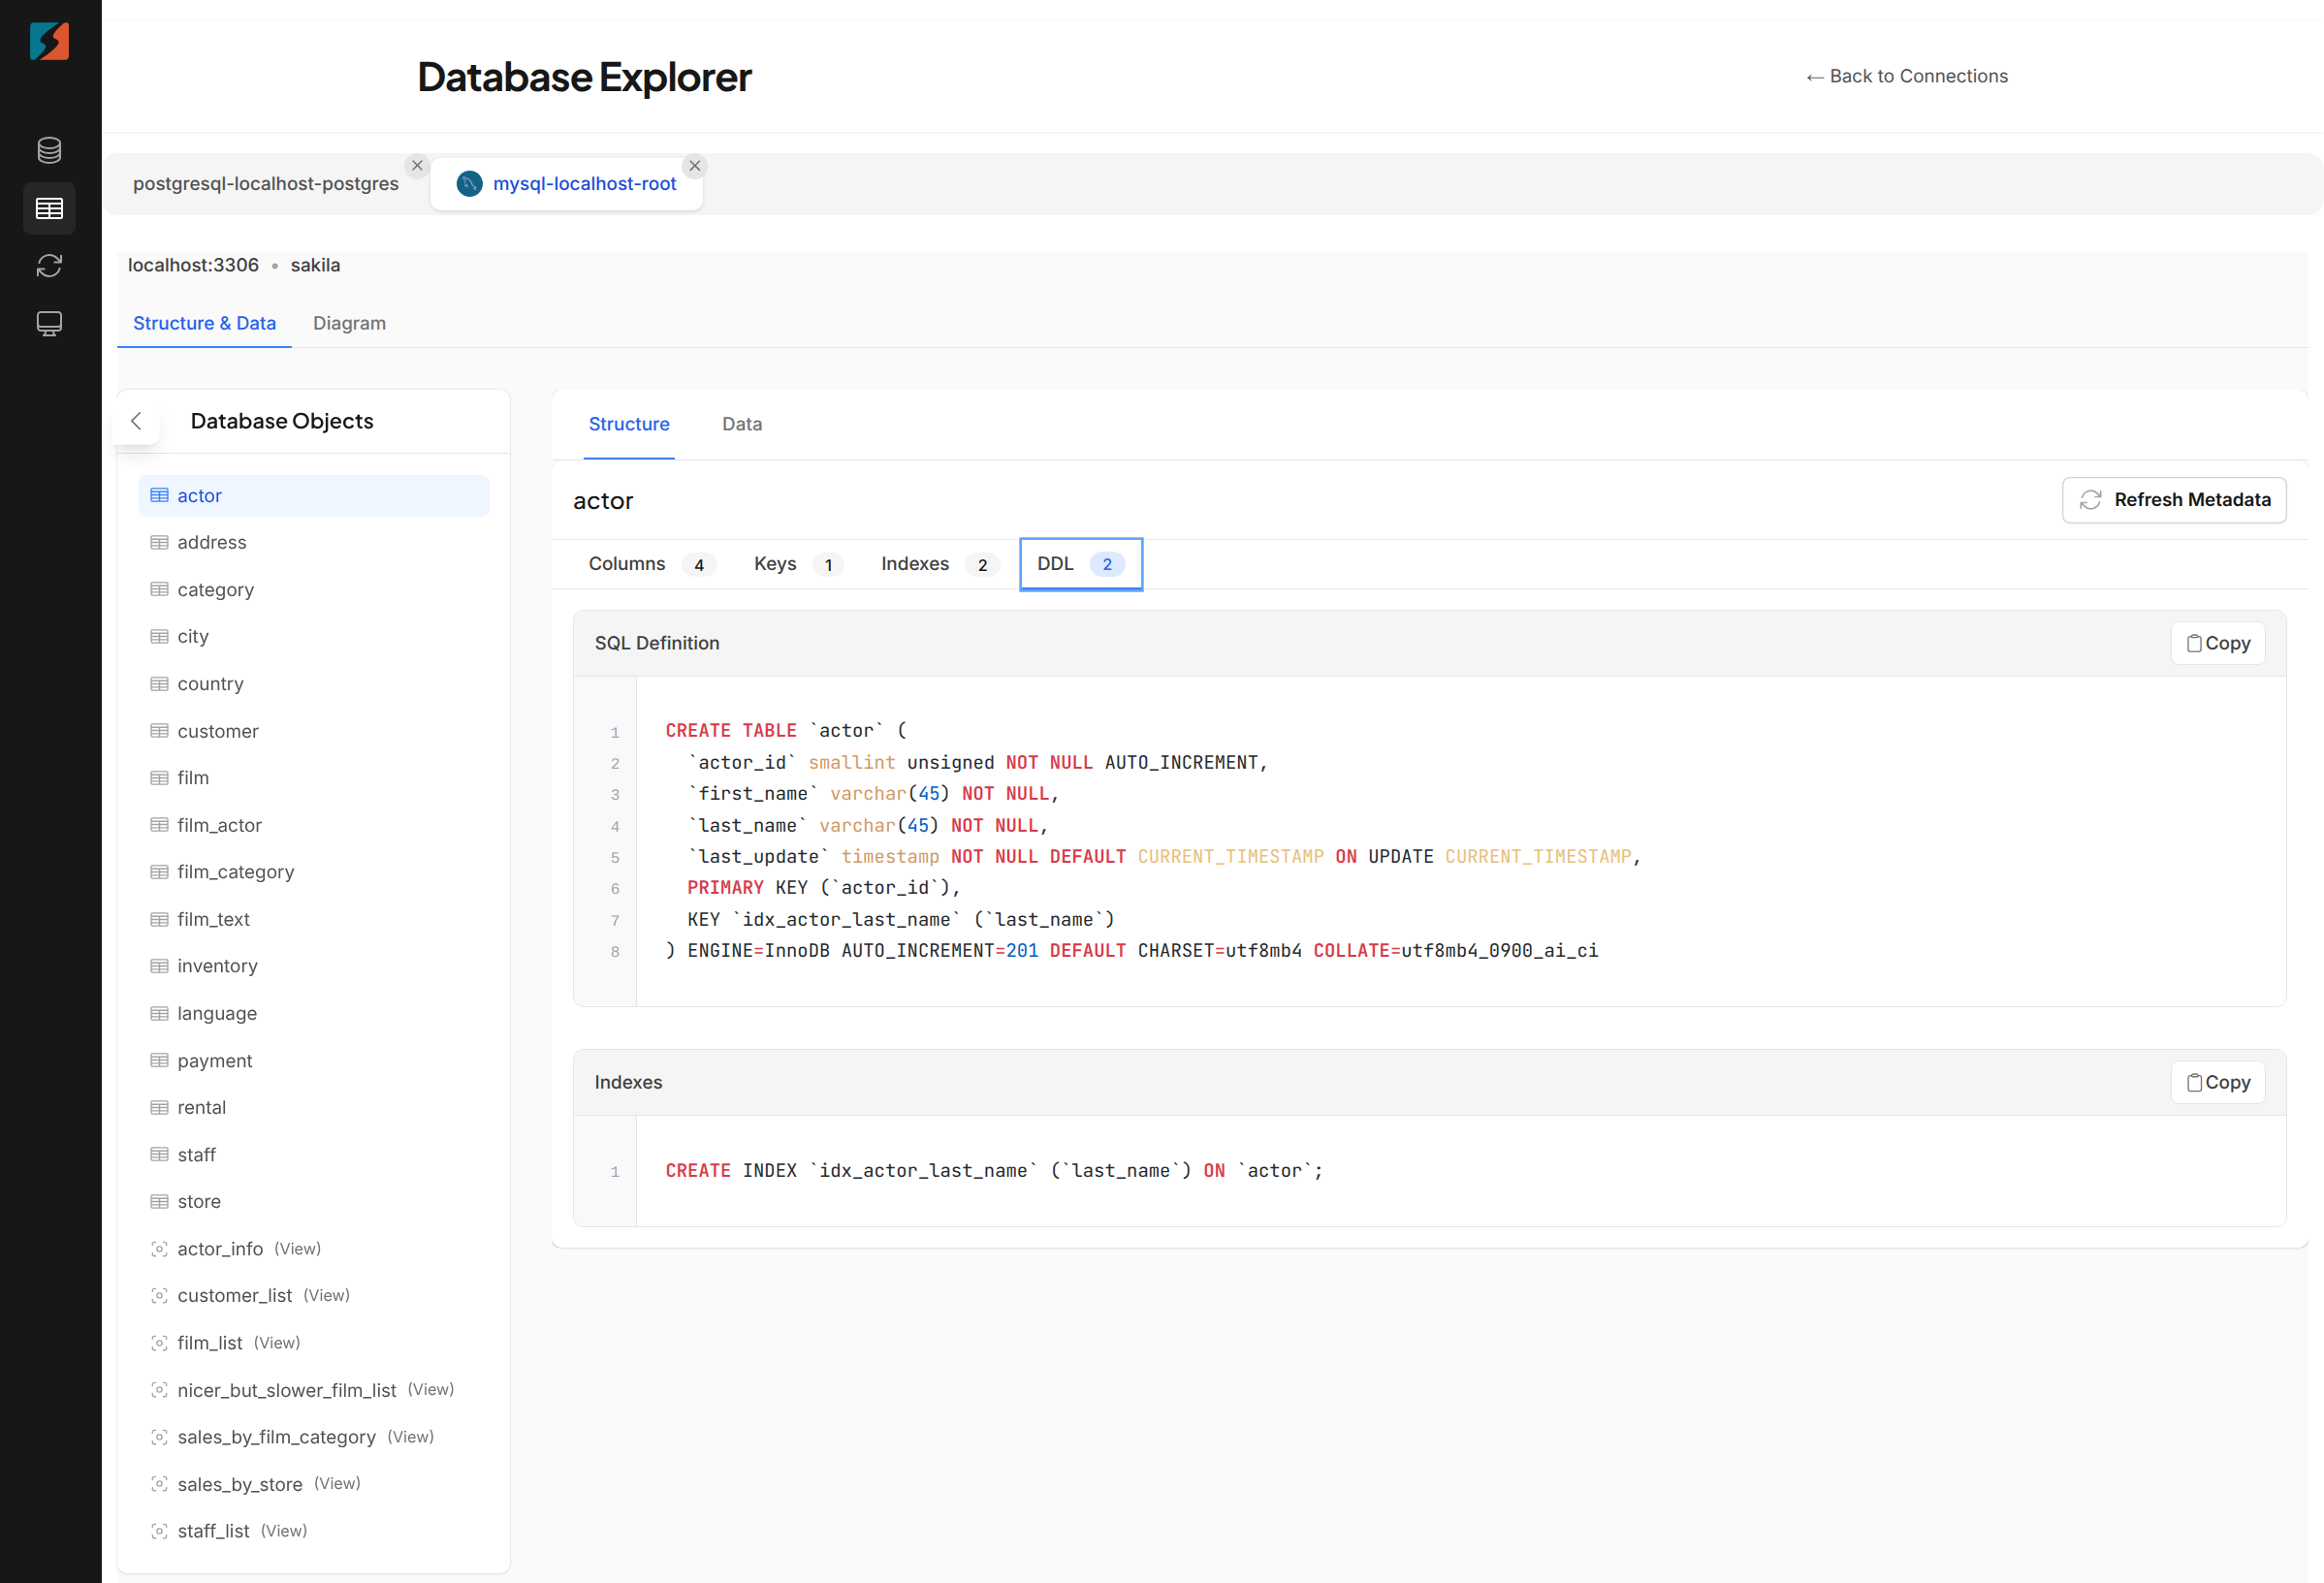Select the table explorer icon in sidebar
This screenshot has width=2324, height=1583.
click(49, 208)
